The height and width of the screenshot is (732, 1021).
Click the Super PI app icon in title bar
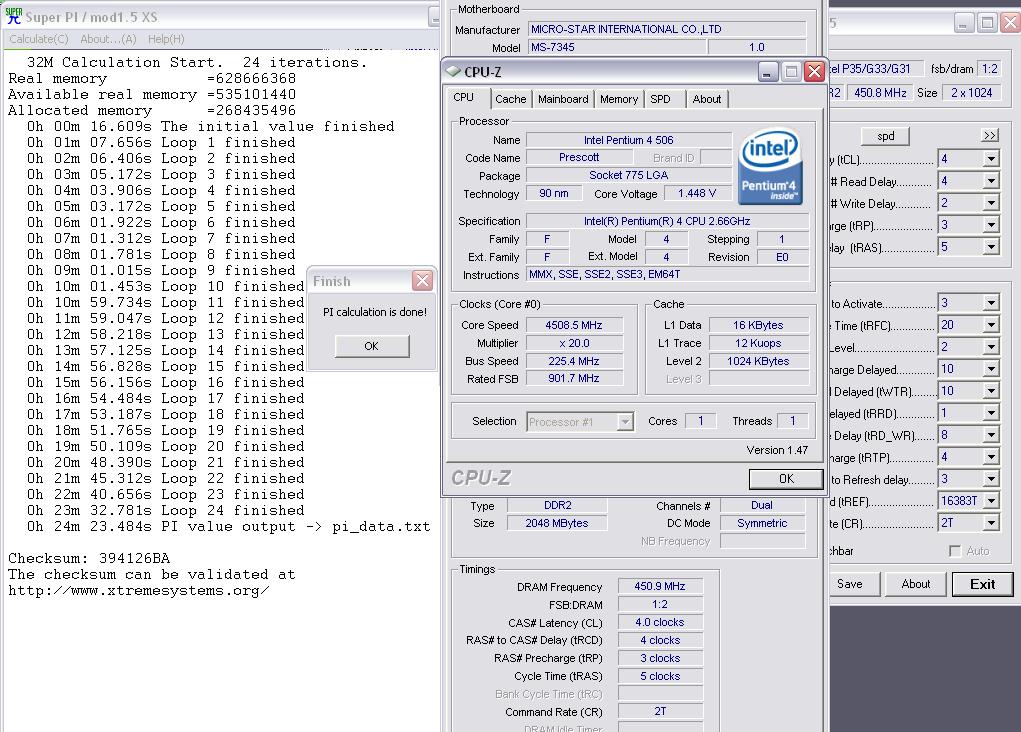pos(13,16)
